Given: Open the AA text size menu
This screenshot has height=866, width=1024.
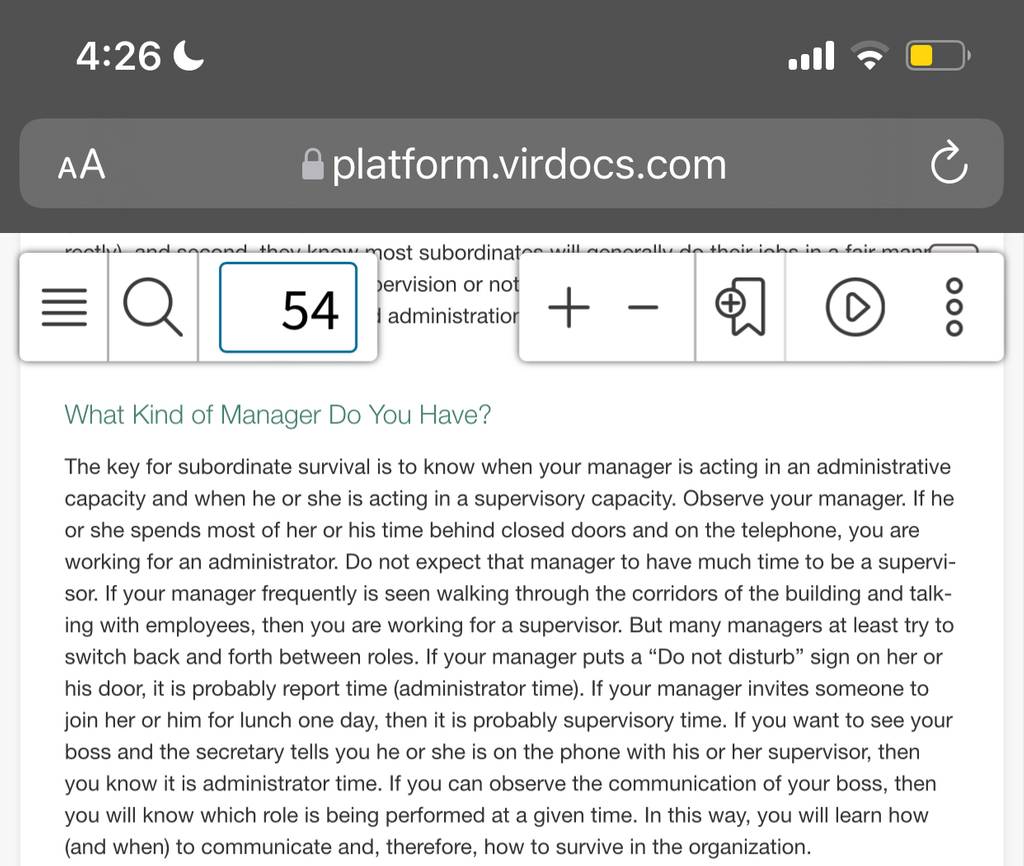Looking at the screenshot, I should [x=81, y=164].
